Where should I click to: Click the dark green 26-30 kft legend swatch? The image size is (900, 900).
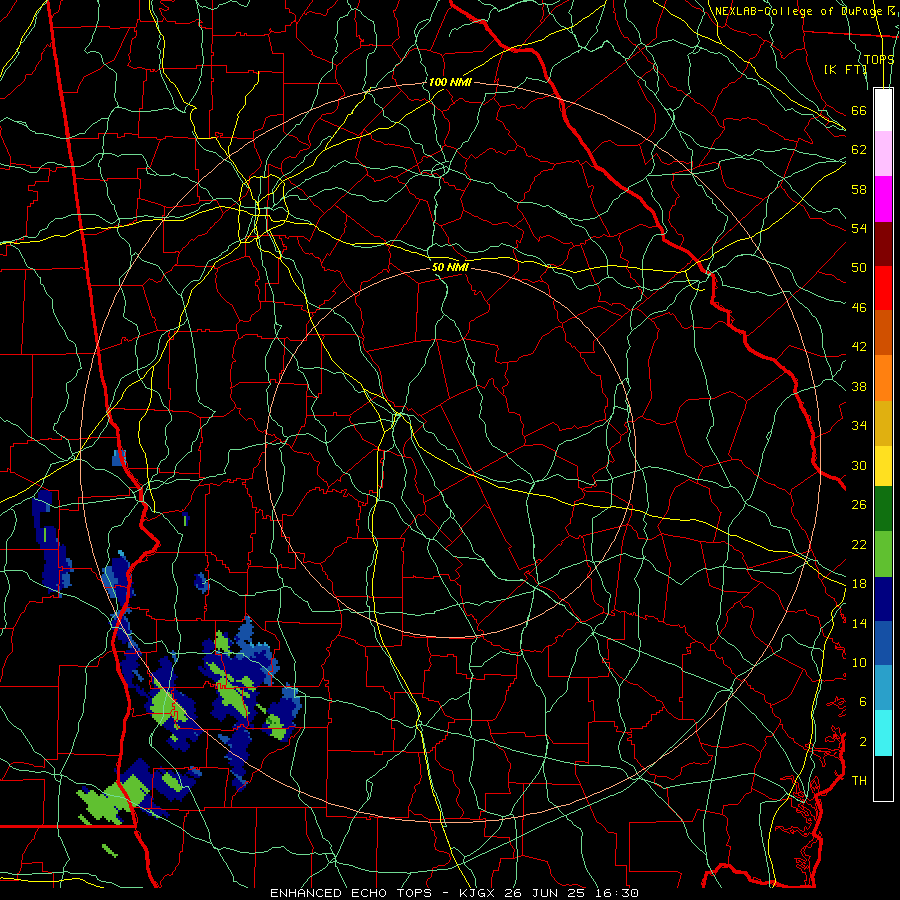click(883, 509)
